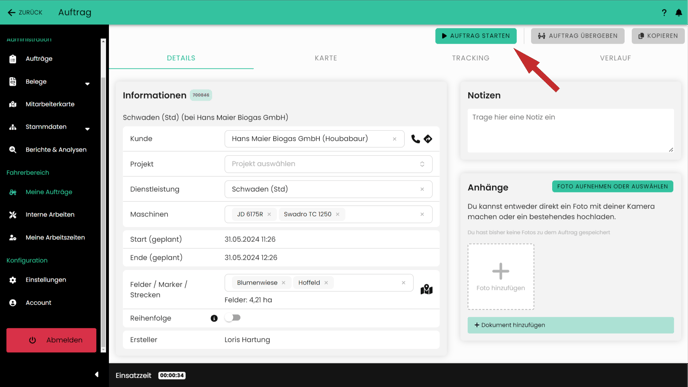Image resolution: width=688 pixels, height=387 pixels.
Task: Click the Einsatzzeit timer badge
Action: pyautogui.click(x=172, y=376)
